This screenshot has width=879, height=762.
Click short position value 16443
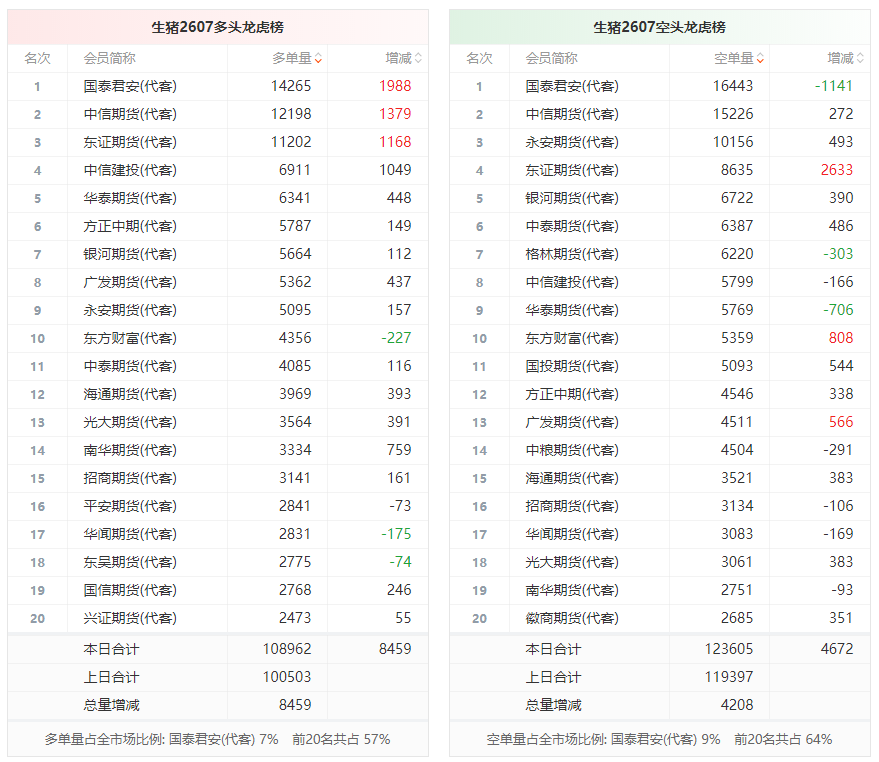733,86
